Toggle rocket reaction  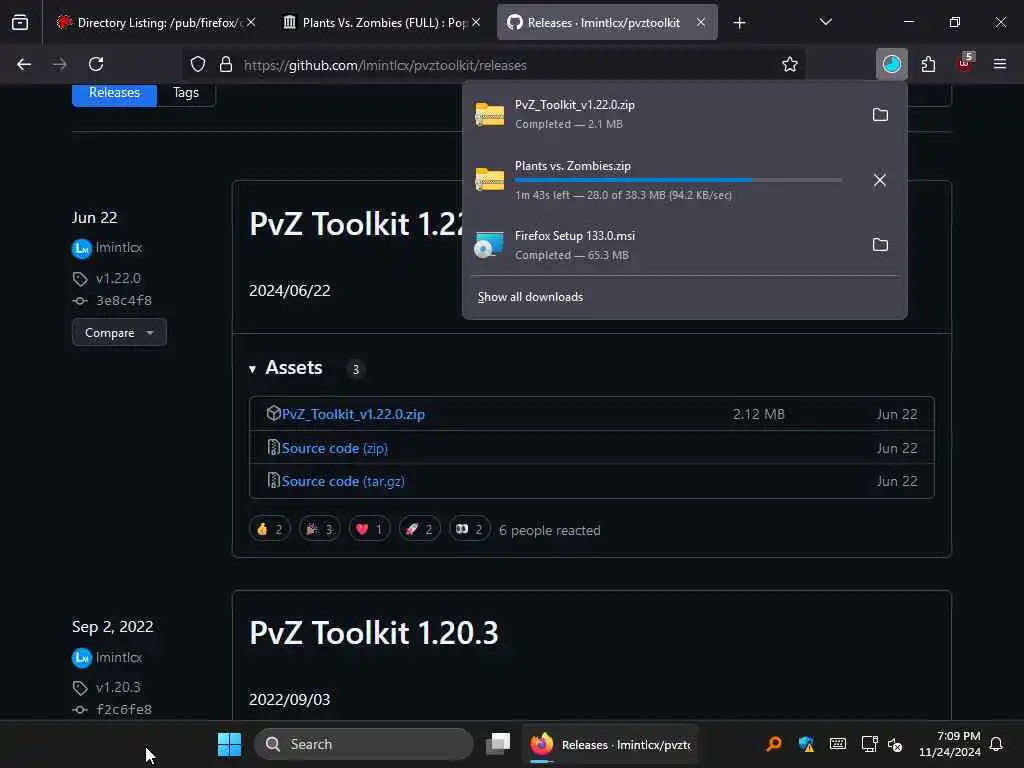pyautogui.click(x=419, y=529)
